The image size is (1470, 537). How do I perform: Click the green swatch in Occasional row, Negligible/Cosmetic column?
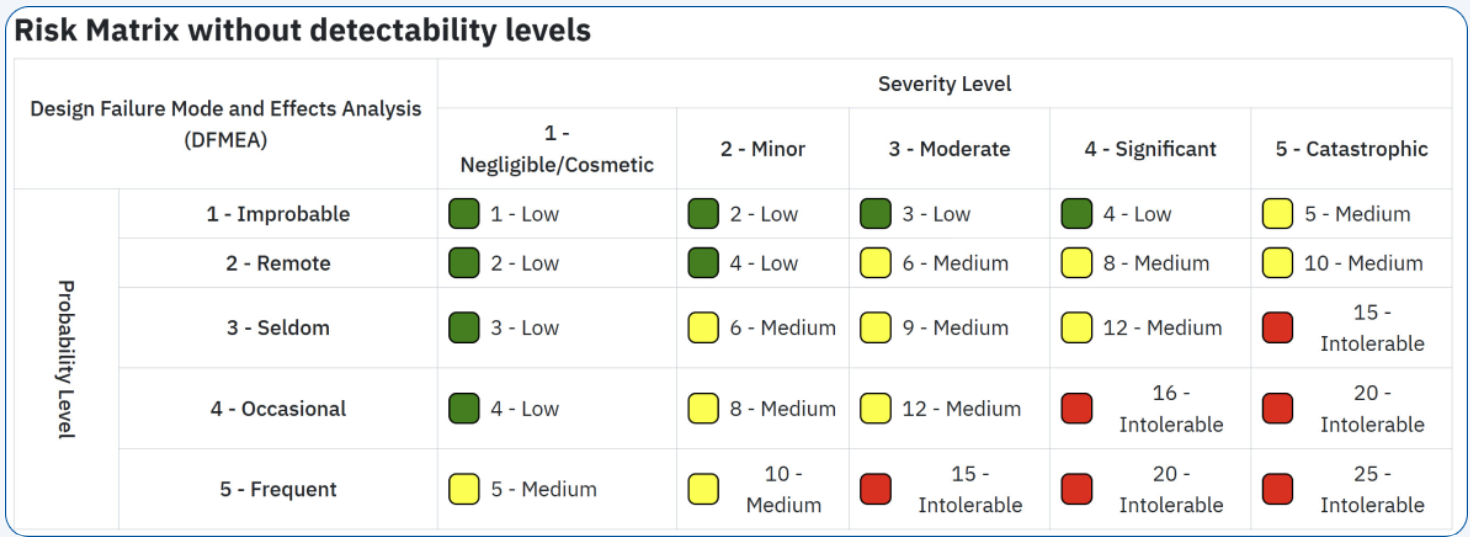point(464,408)
